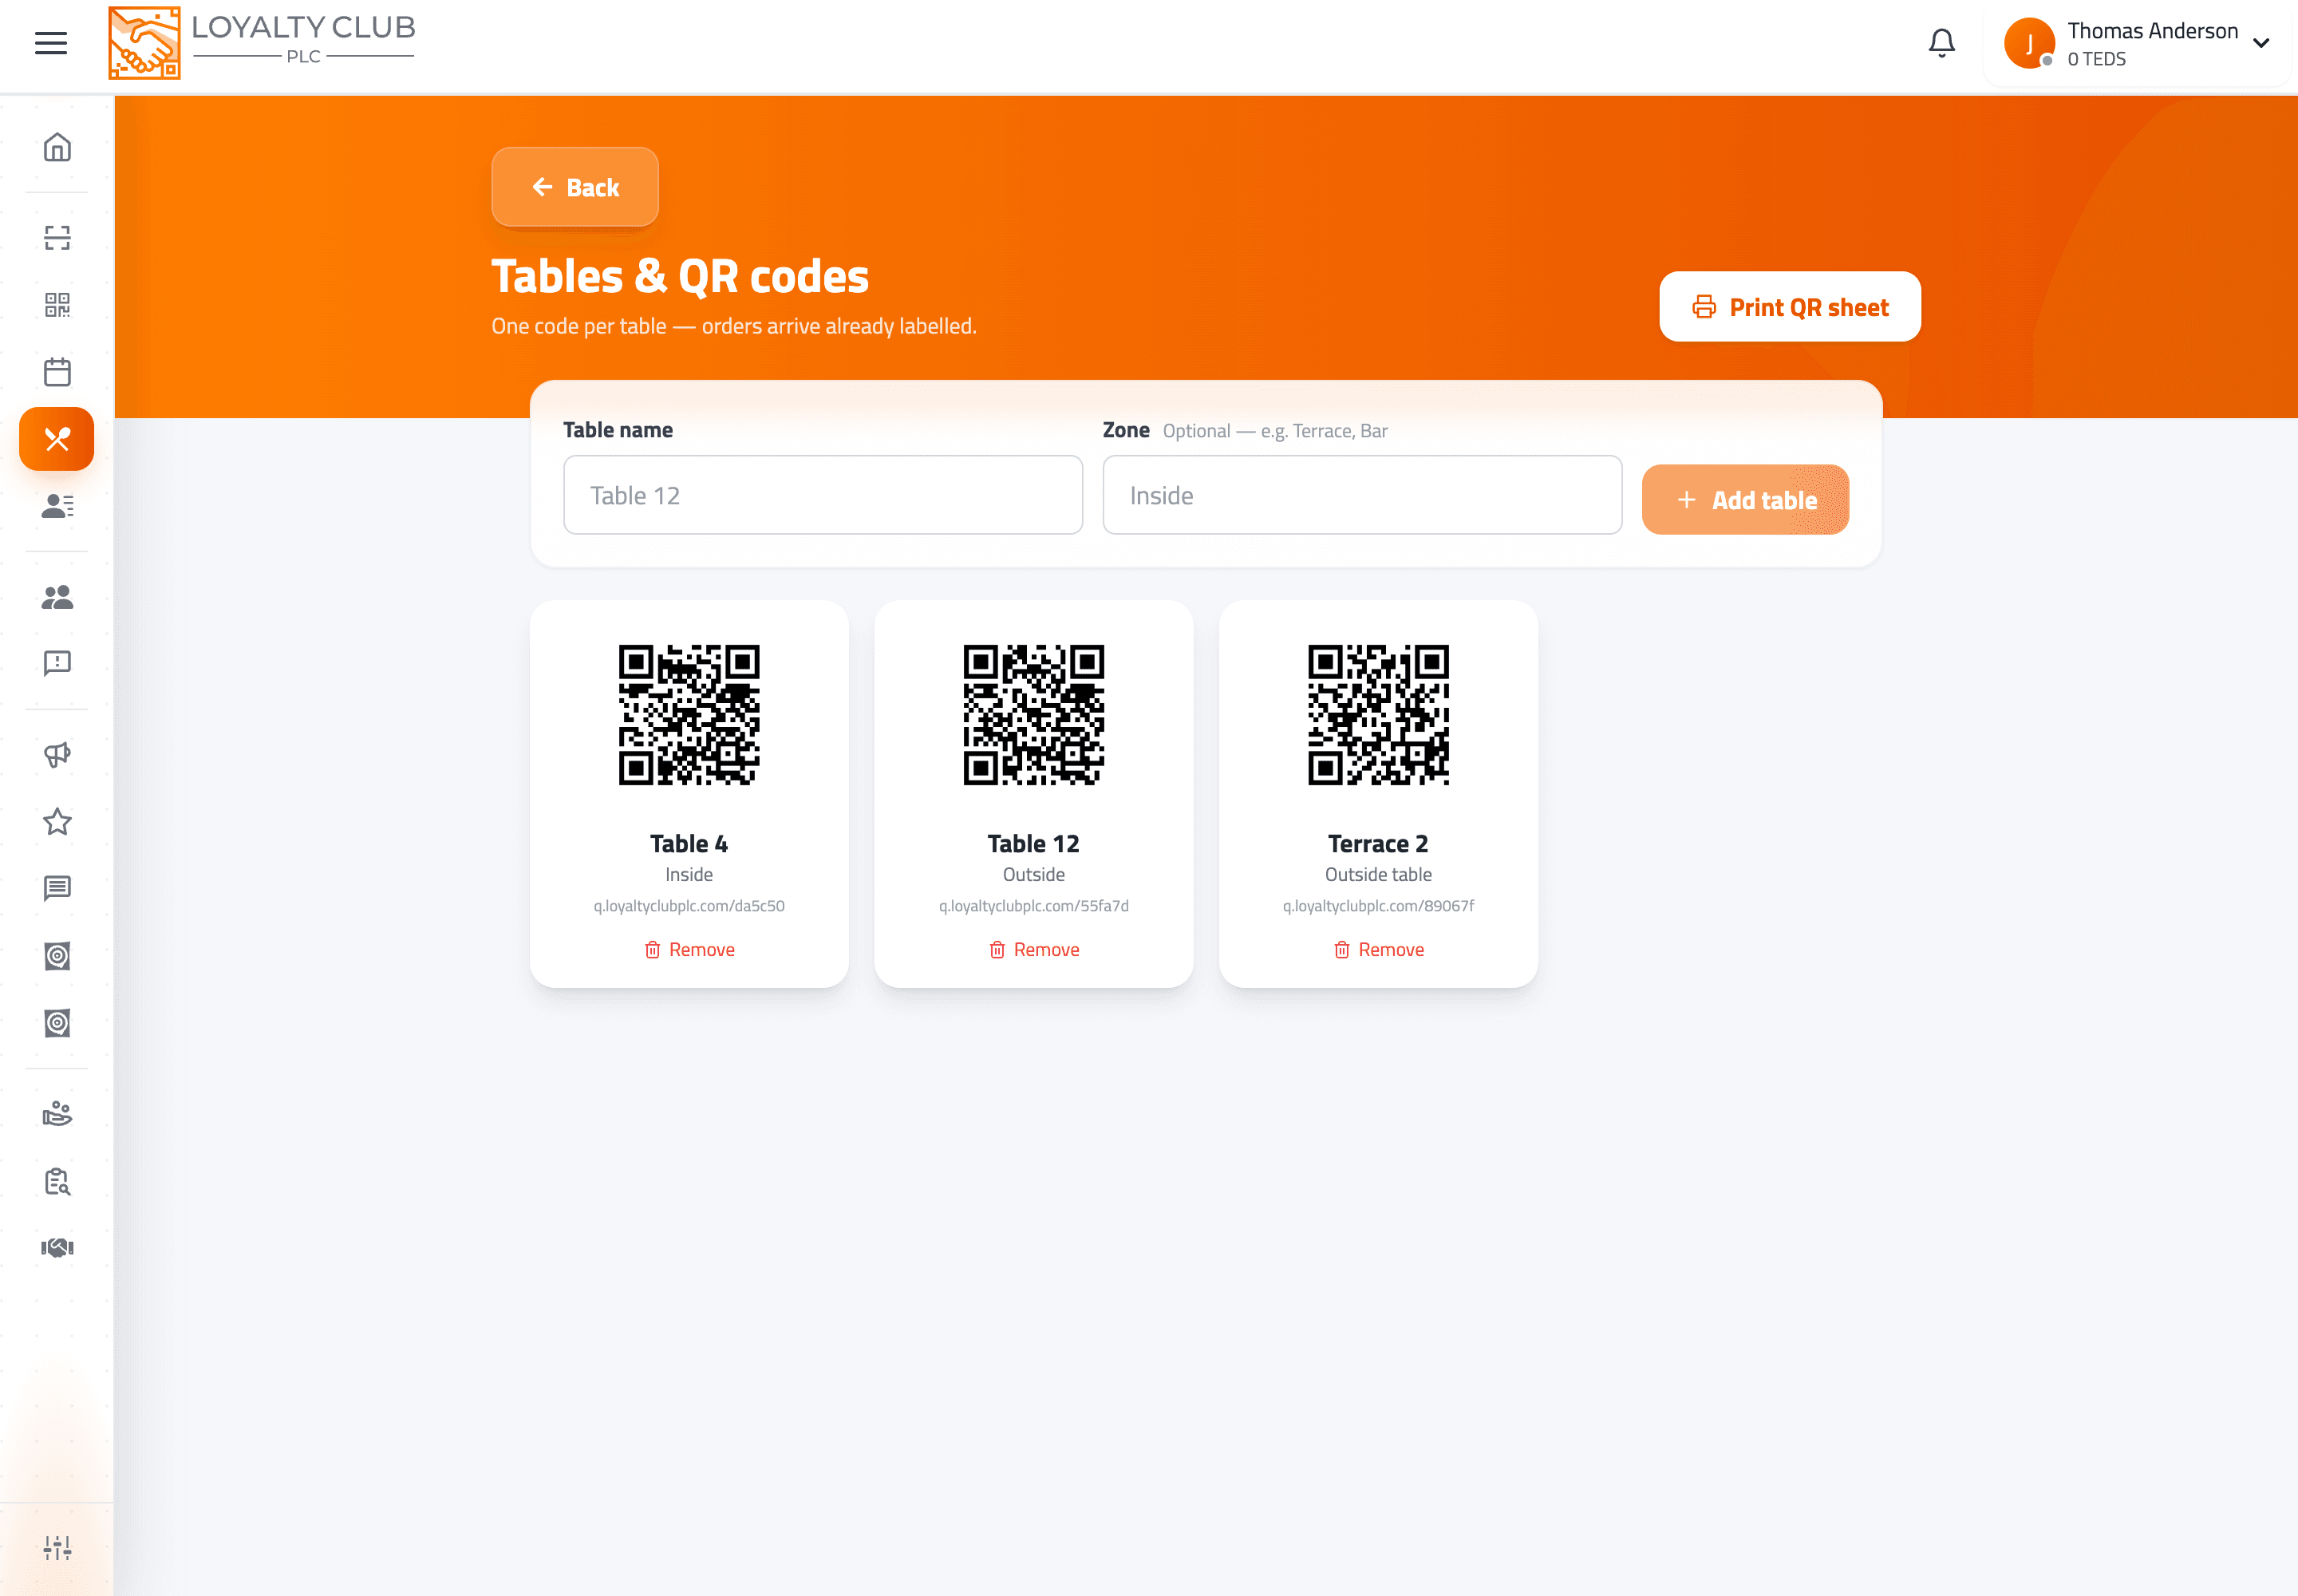2298x1596 pixels.
Task: Click the Tables & QR codes heading
Action: coord(680,277)
